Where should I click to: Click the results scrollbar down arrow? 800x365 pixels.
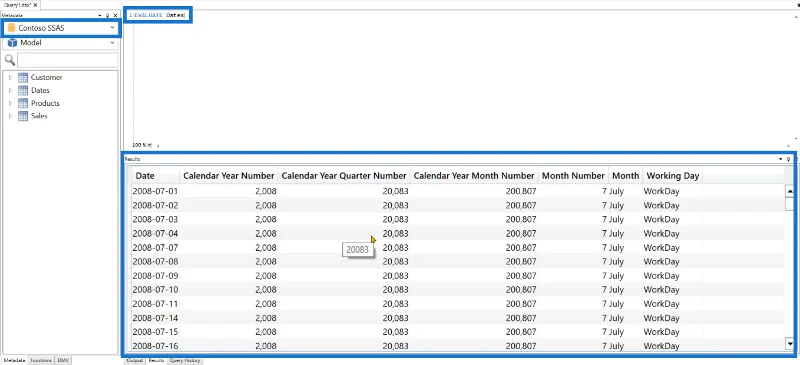(790, 344)
